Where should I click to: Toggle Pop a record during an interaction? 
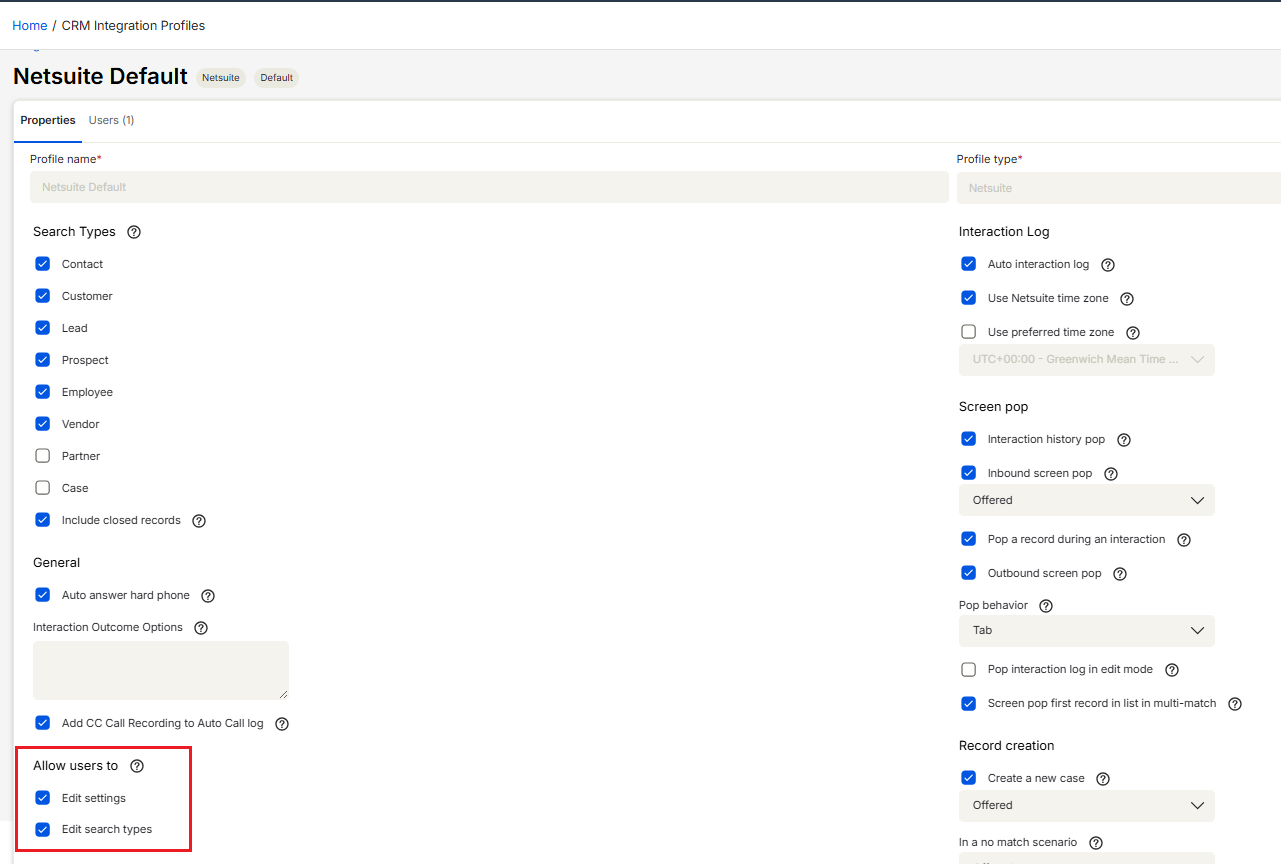click(969, 539)
